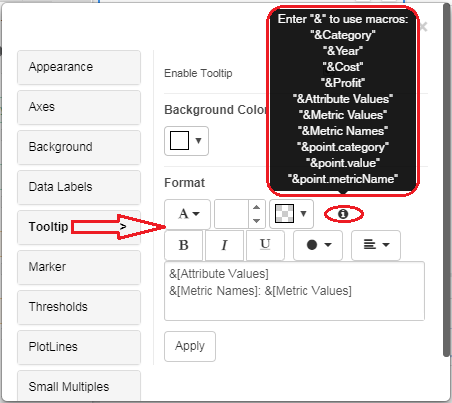Screen dimensions: 452x403
Task: Switch to the Background tab
Action: click(x=79, y=147)
